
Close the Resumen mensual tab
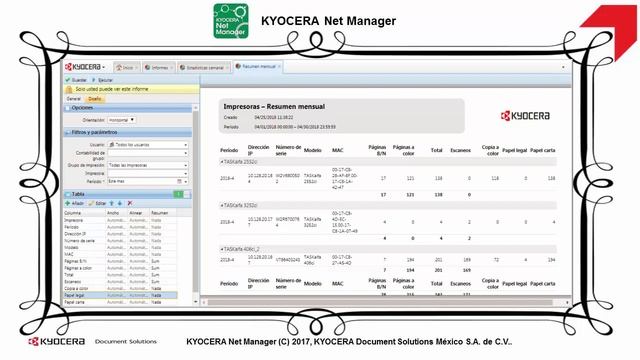pos(280,67)
